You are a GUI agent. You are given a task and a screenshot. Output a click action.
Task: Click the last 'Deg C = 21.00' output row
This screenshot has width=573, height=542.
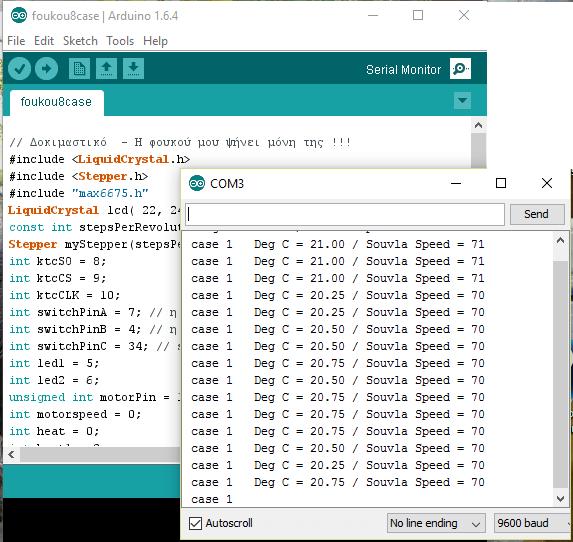pyautogui.click(x=338, y=278)
